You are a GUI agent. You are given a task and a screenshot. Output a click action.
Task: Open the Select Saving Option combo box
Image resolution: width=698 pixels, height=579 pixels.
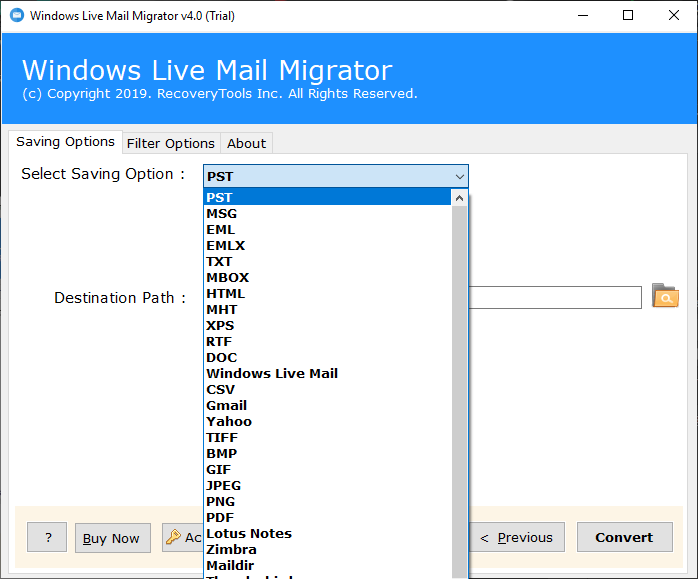click(336, 176)
